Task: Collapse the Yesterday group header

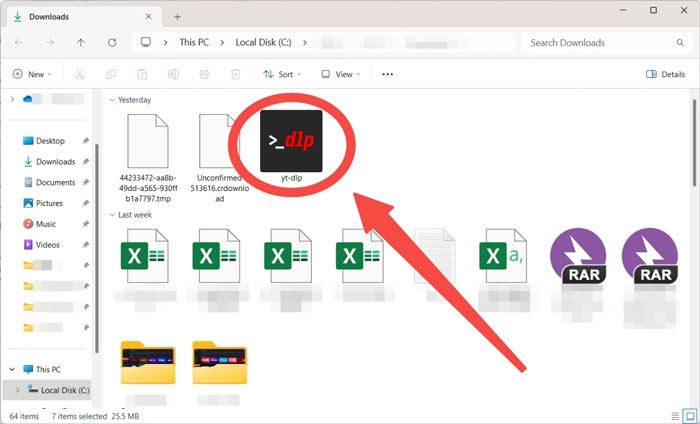Action: [x=112, y=100]
